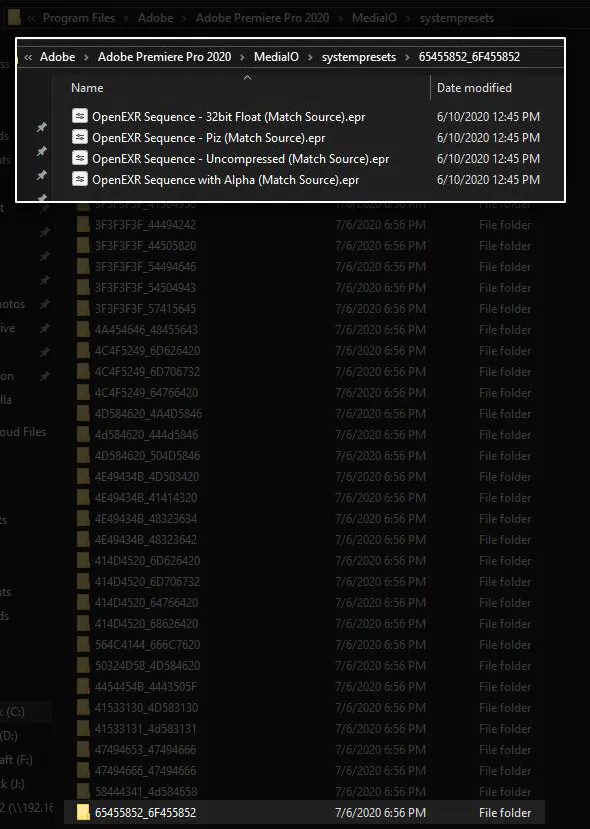Screen dimensions: 590x829
Task: Click the folder icon beside 4454454B_4443505F
Action: click(83, 686)
